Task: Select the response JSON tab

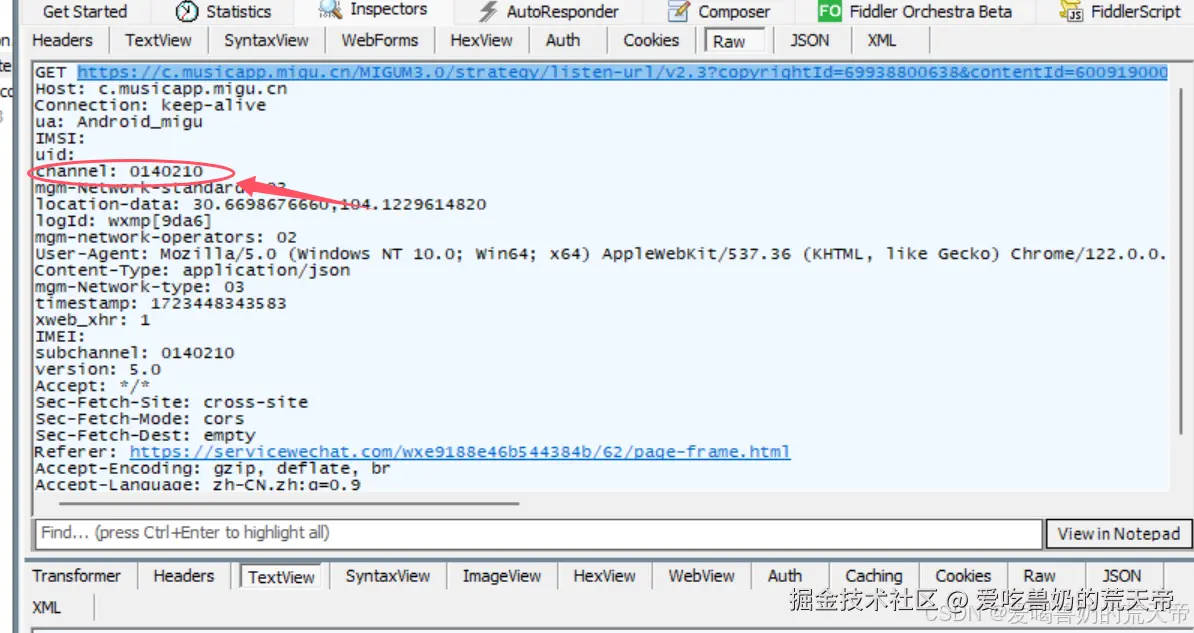Action: pos(1122,576)
